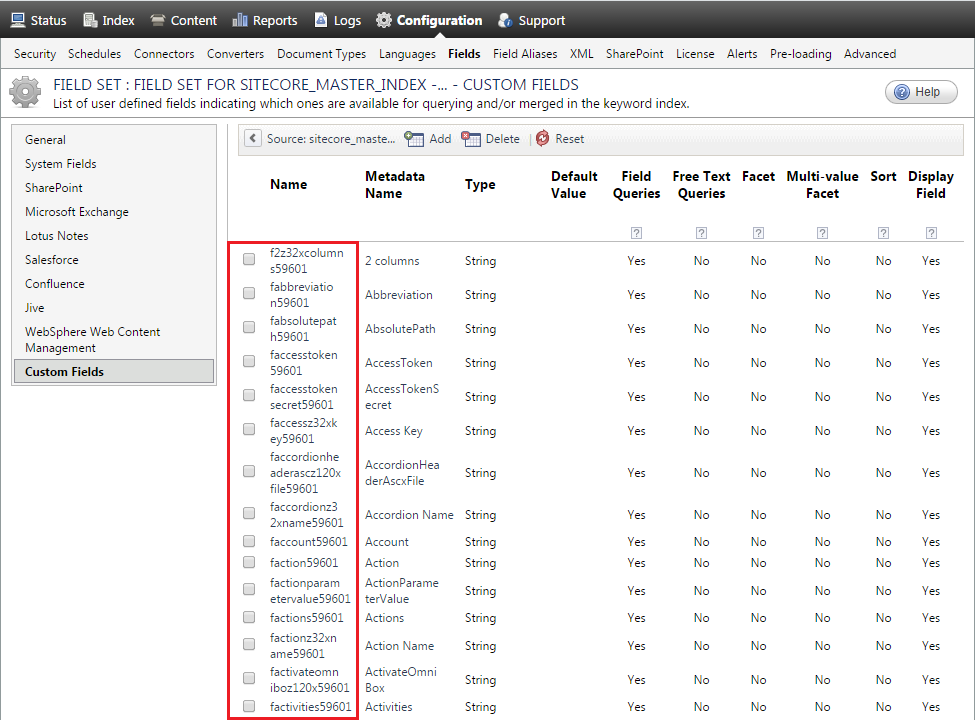Click the Add icon in toolbar
Image resolution: width=975 pixels, height=720 pixels.
pyautogui.click(x=418, y=139)
